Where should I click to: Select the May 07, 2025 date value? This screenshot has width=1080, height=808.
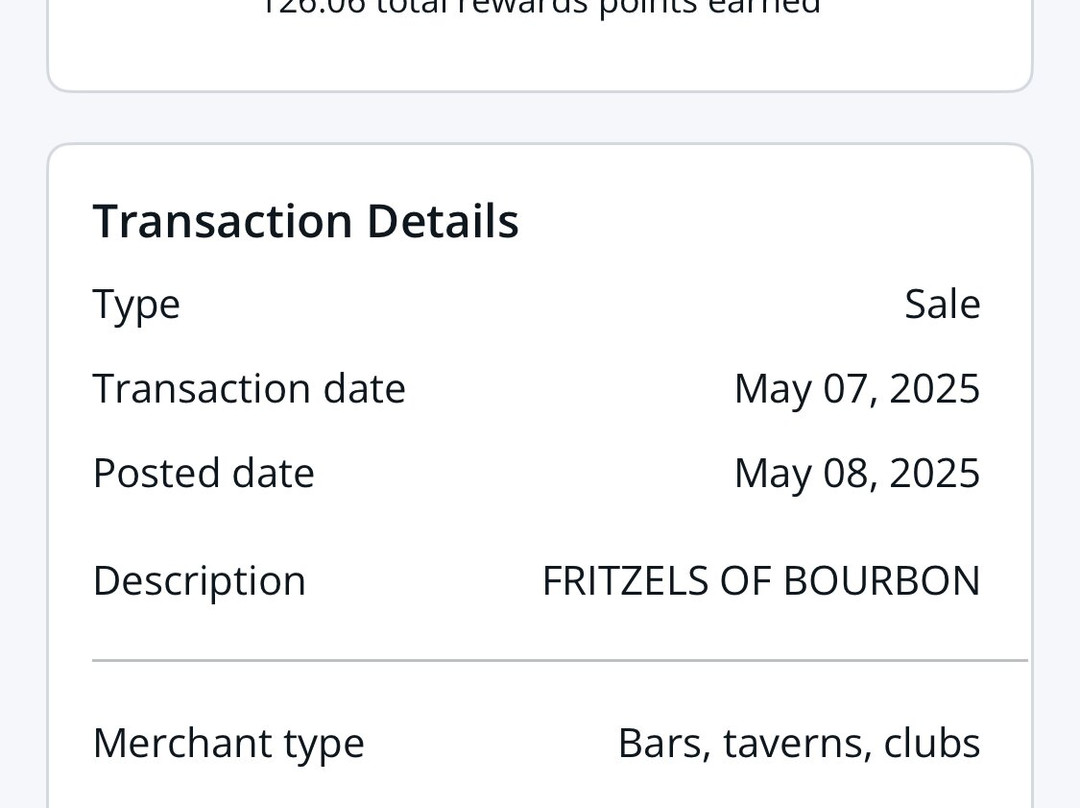(x=856, y=389)
